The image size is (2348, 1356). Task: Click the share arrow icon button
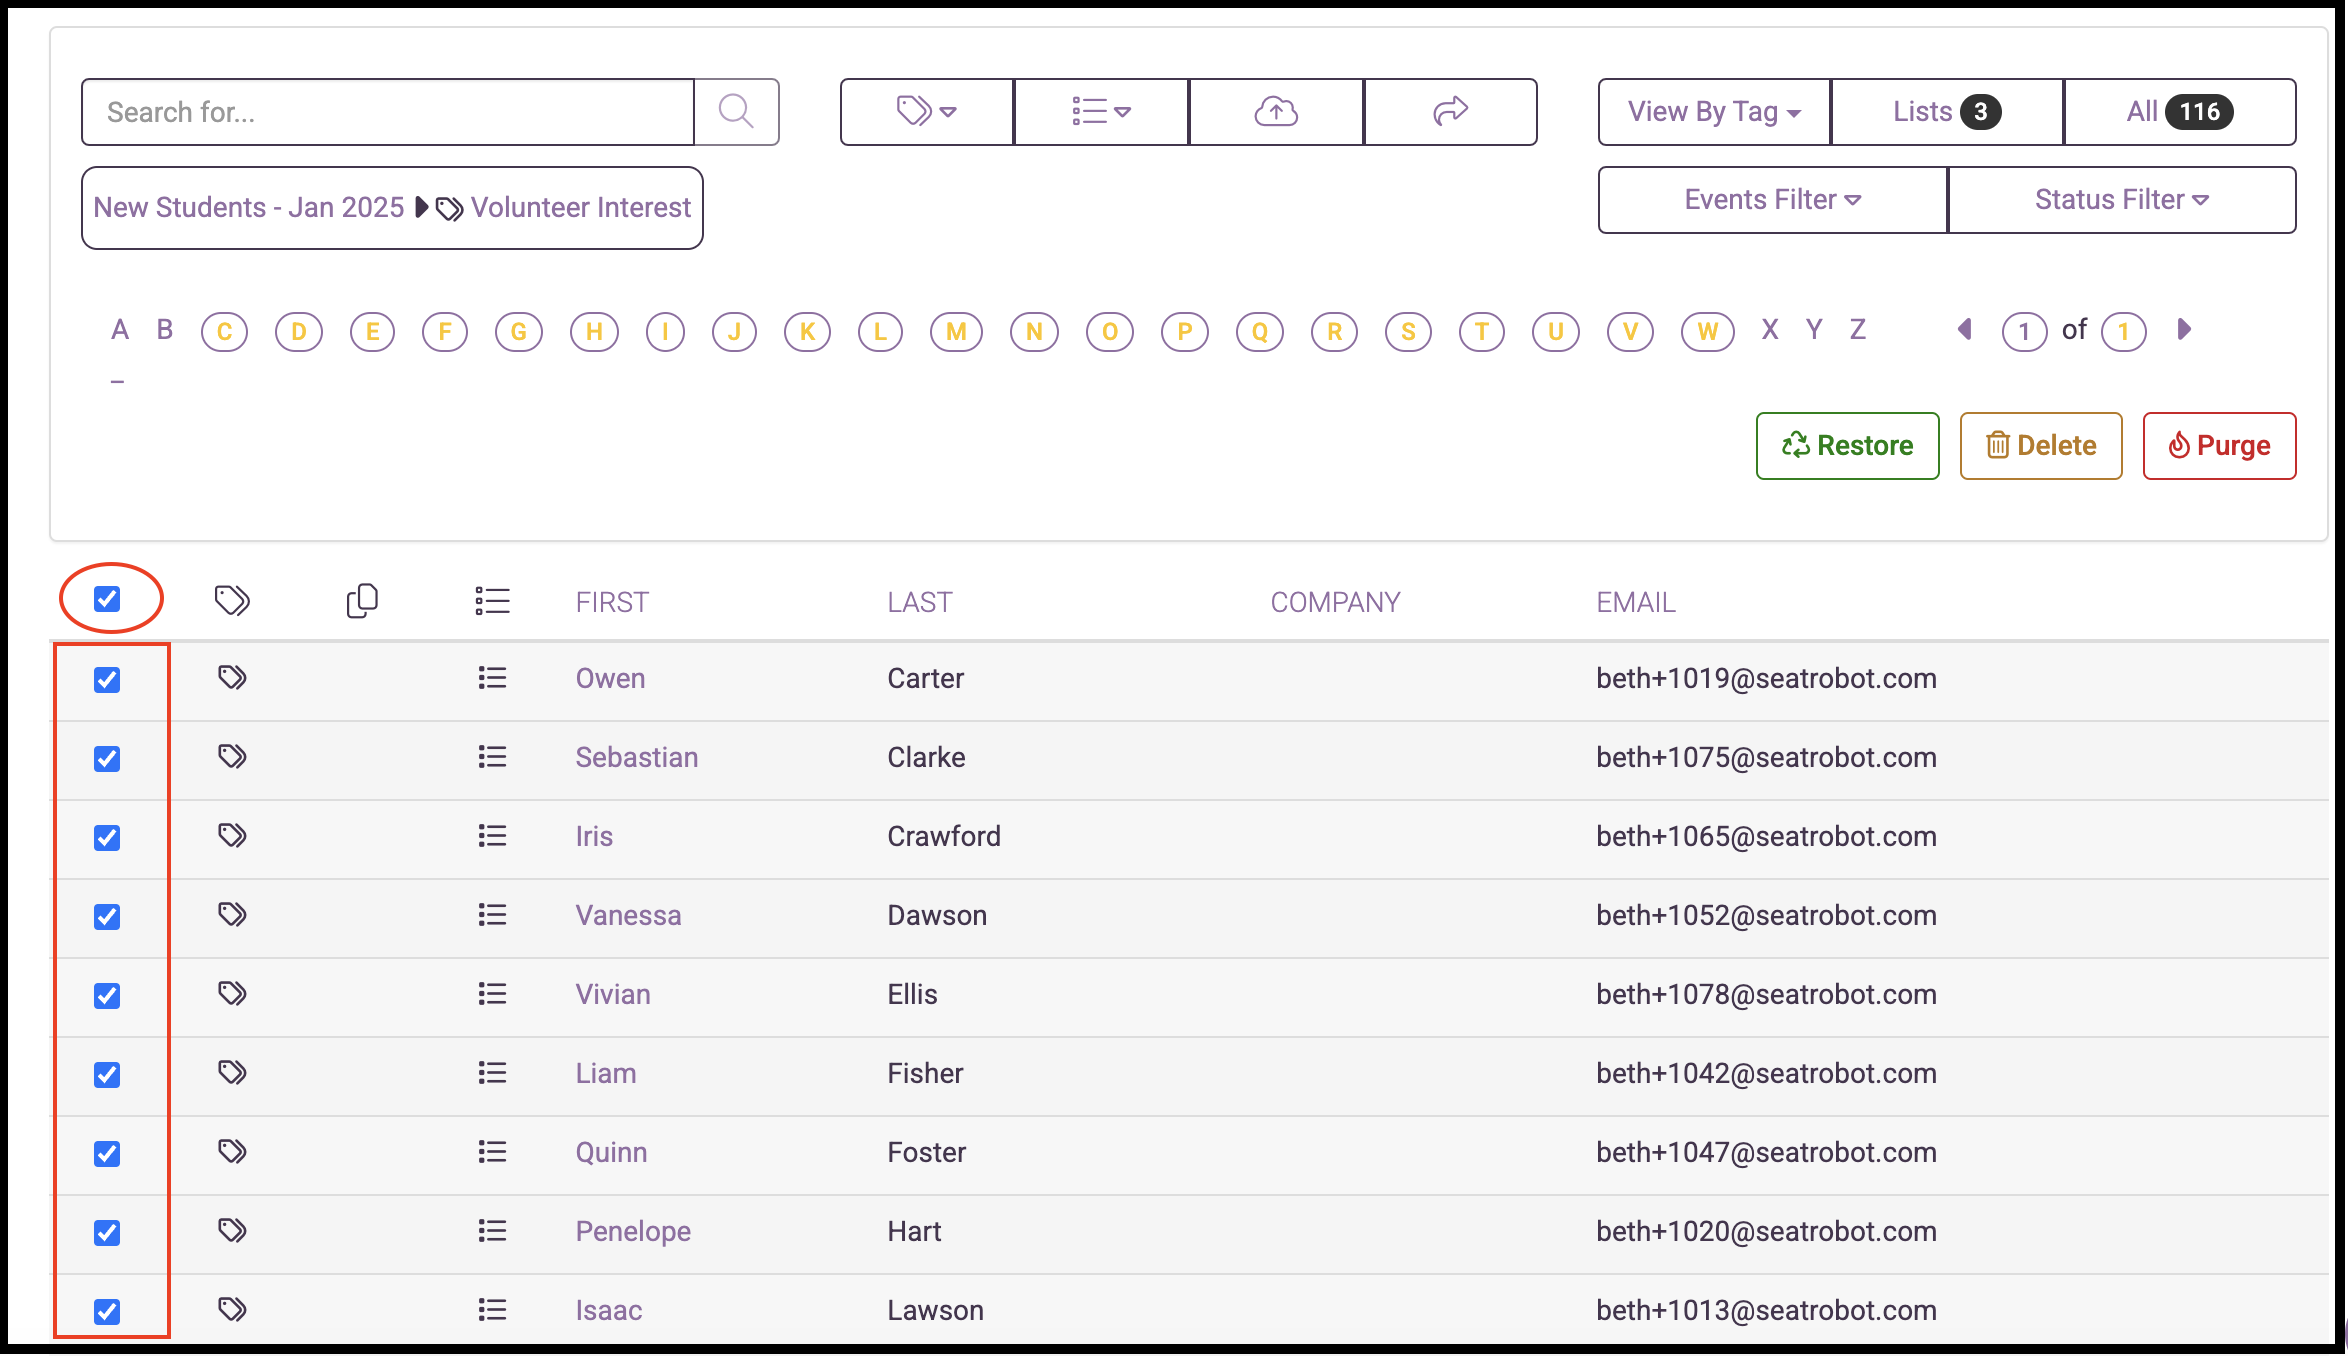(1450, 111)
